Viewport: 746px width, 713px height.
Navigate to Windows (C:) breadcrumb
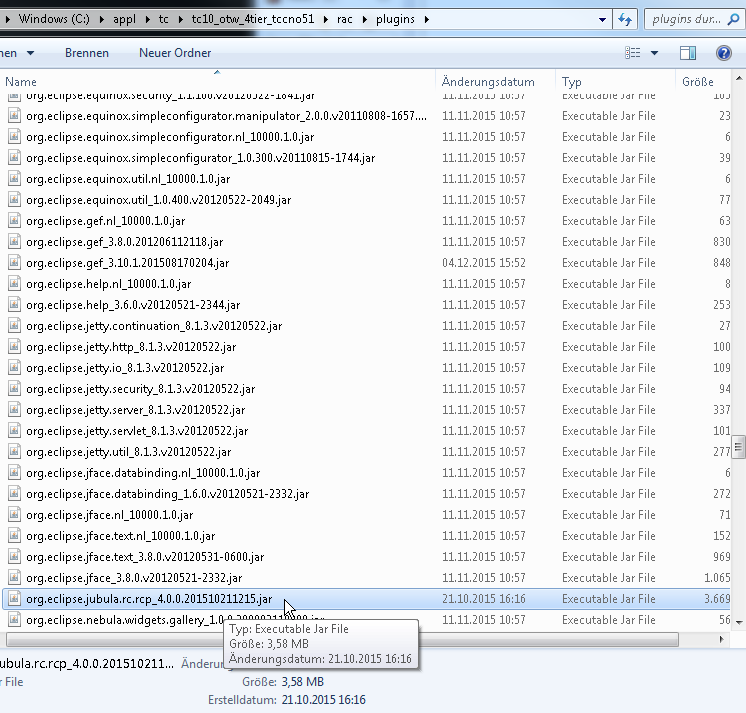(54, 19)
